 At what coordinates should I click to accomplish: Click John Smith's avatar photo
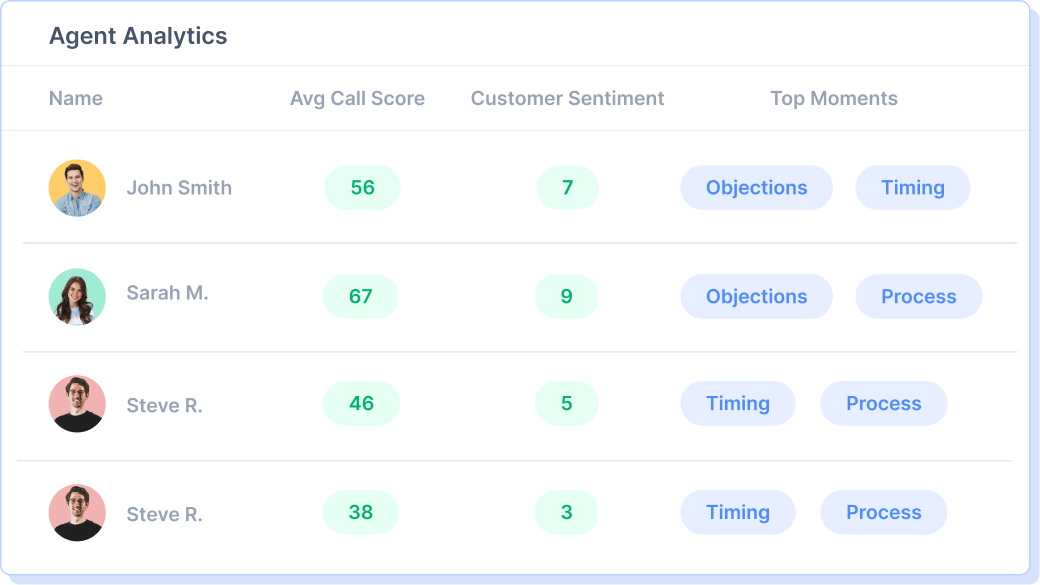77,188
